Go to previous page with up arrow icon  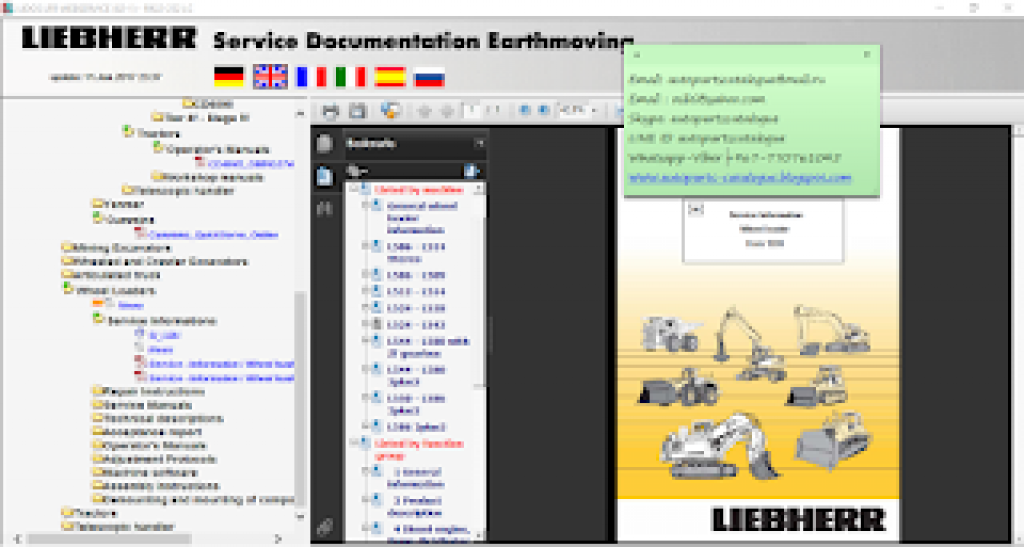[x=424, y=112]
